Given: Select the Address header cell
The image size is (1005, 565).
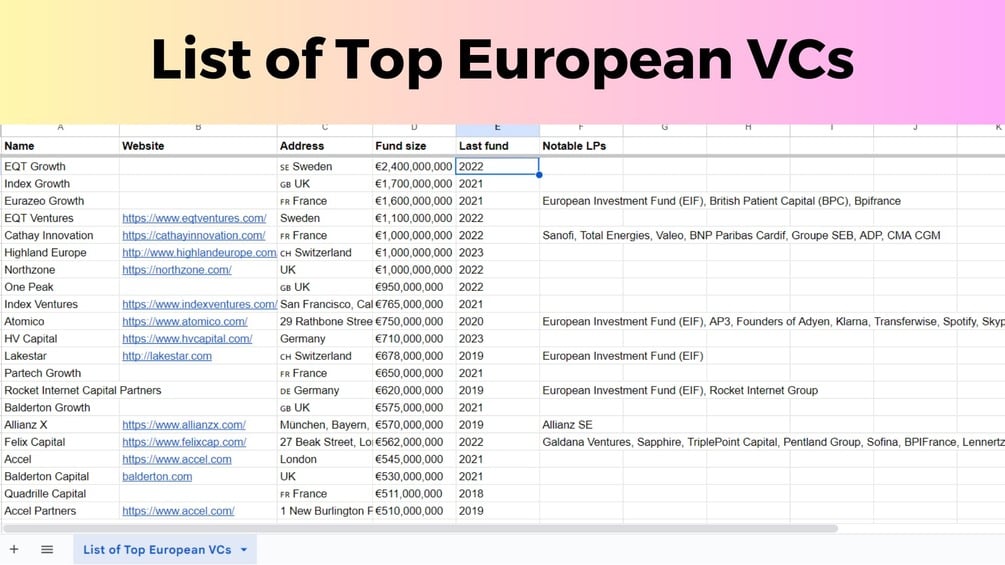Looking at the screenshot, I should click(325, 146).
